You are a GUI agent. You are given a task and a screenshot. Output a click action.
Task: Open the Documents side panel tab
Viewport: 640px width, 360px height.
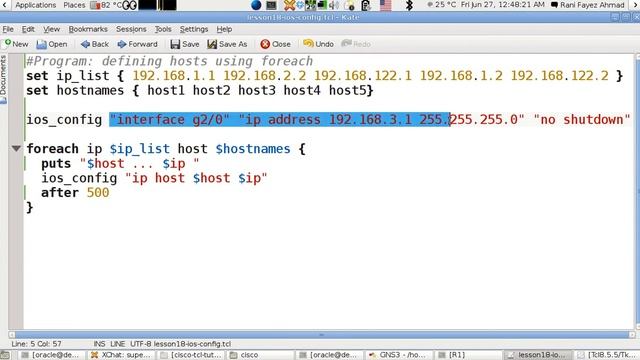tap(3, 80)
